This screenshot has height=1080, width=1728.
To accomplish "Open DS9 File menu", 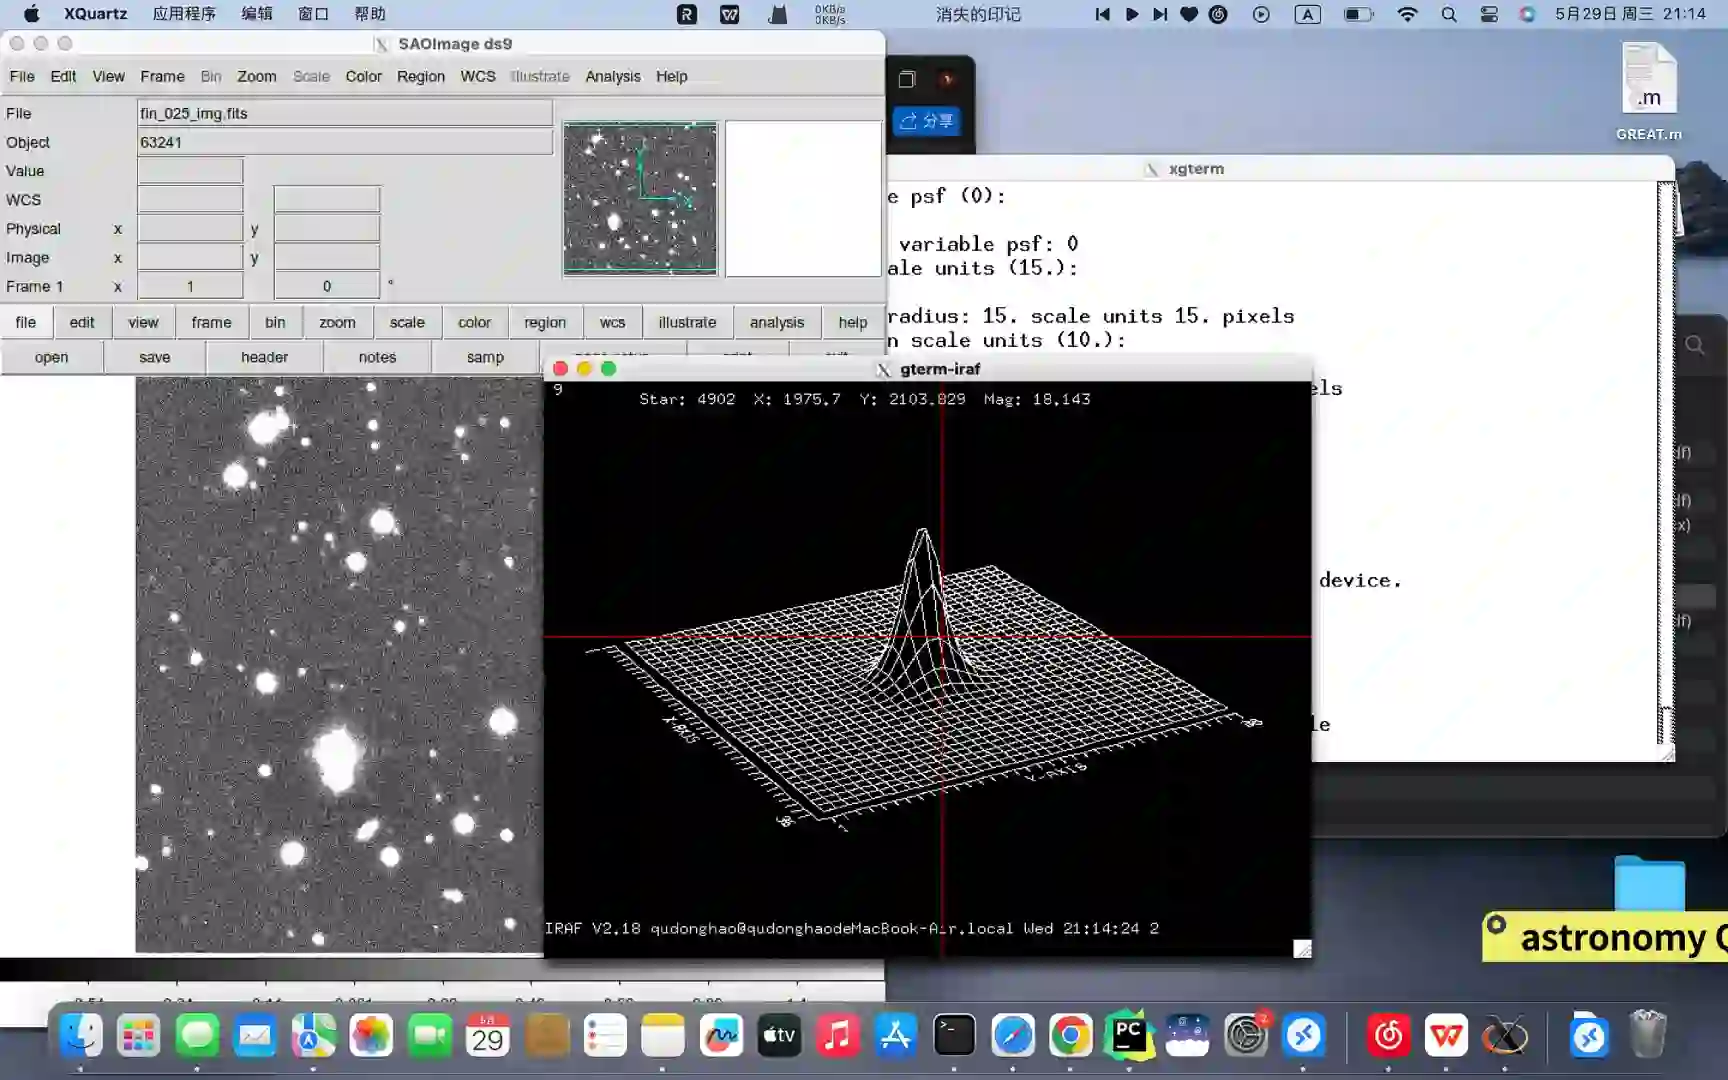I will click(22, 76).
